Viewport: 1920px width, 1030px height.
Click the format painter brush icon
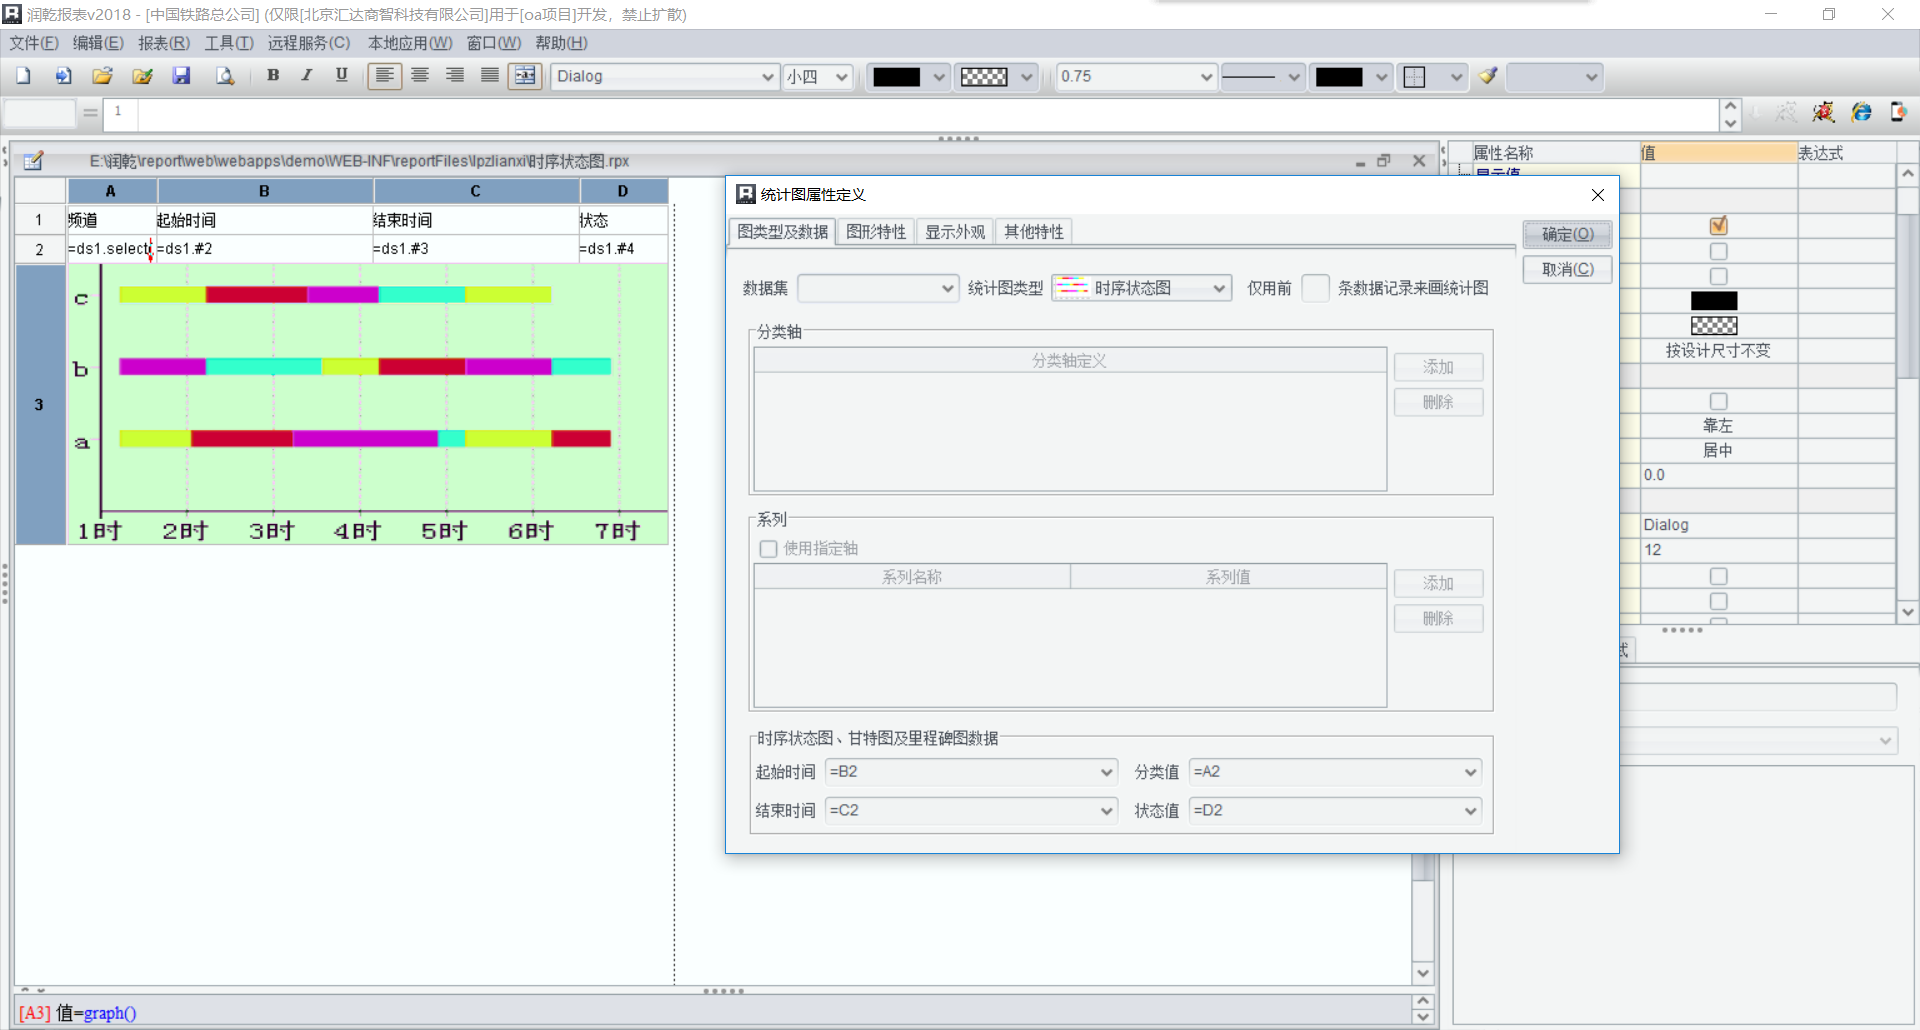(x=1488, y=76)
